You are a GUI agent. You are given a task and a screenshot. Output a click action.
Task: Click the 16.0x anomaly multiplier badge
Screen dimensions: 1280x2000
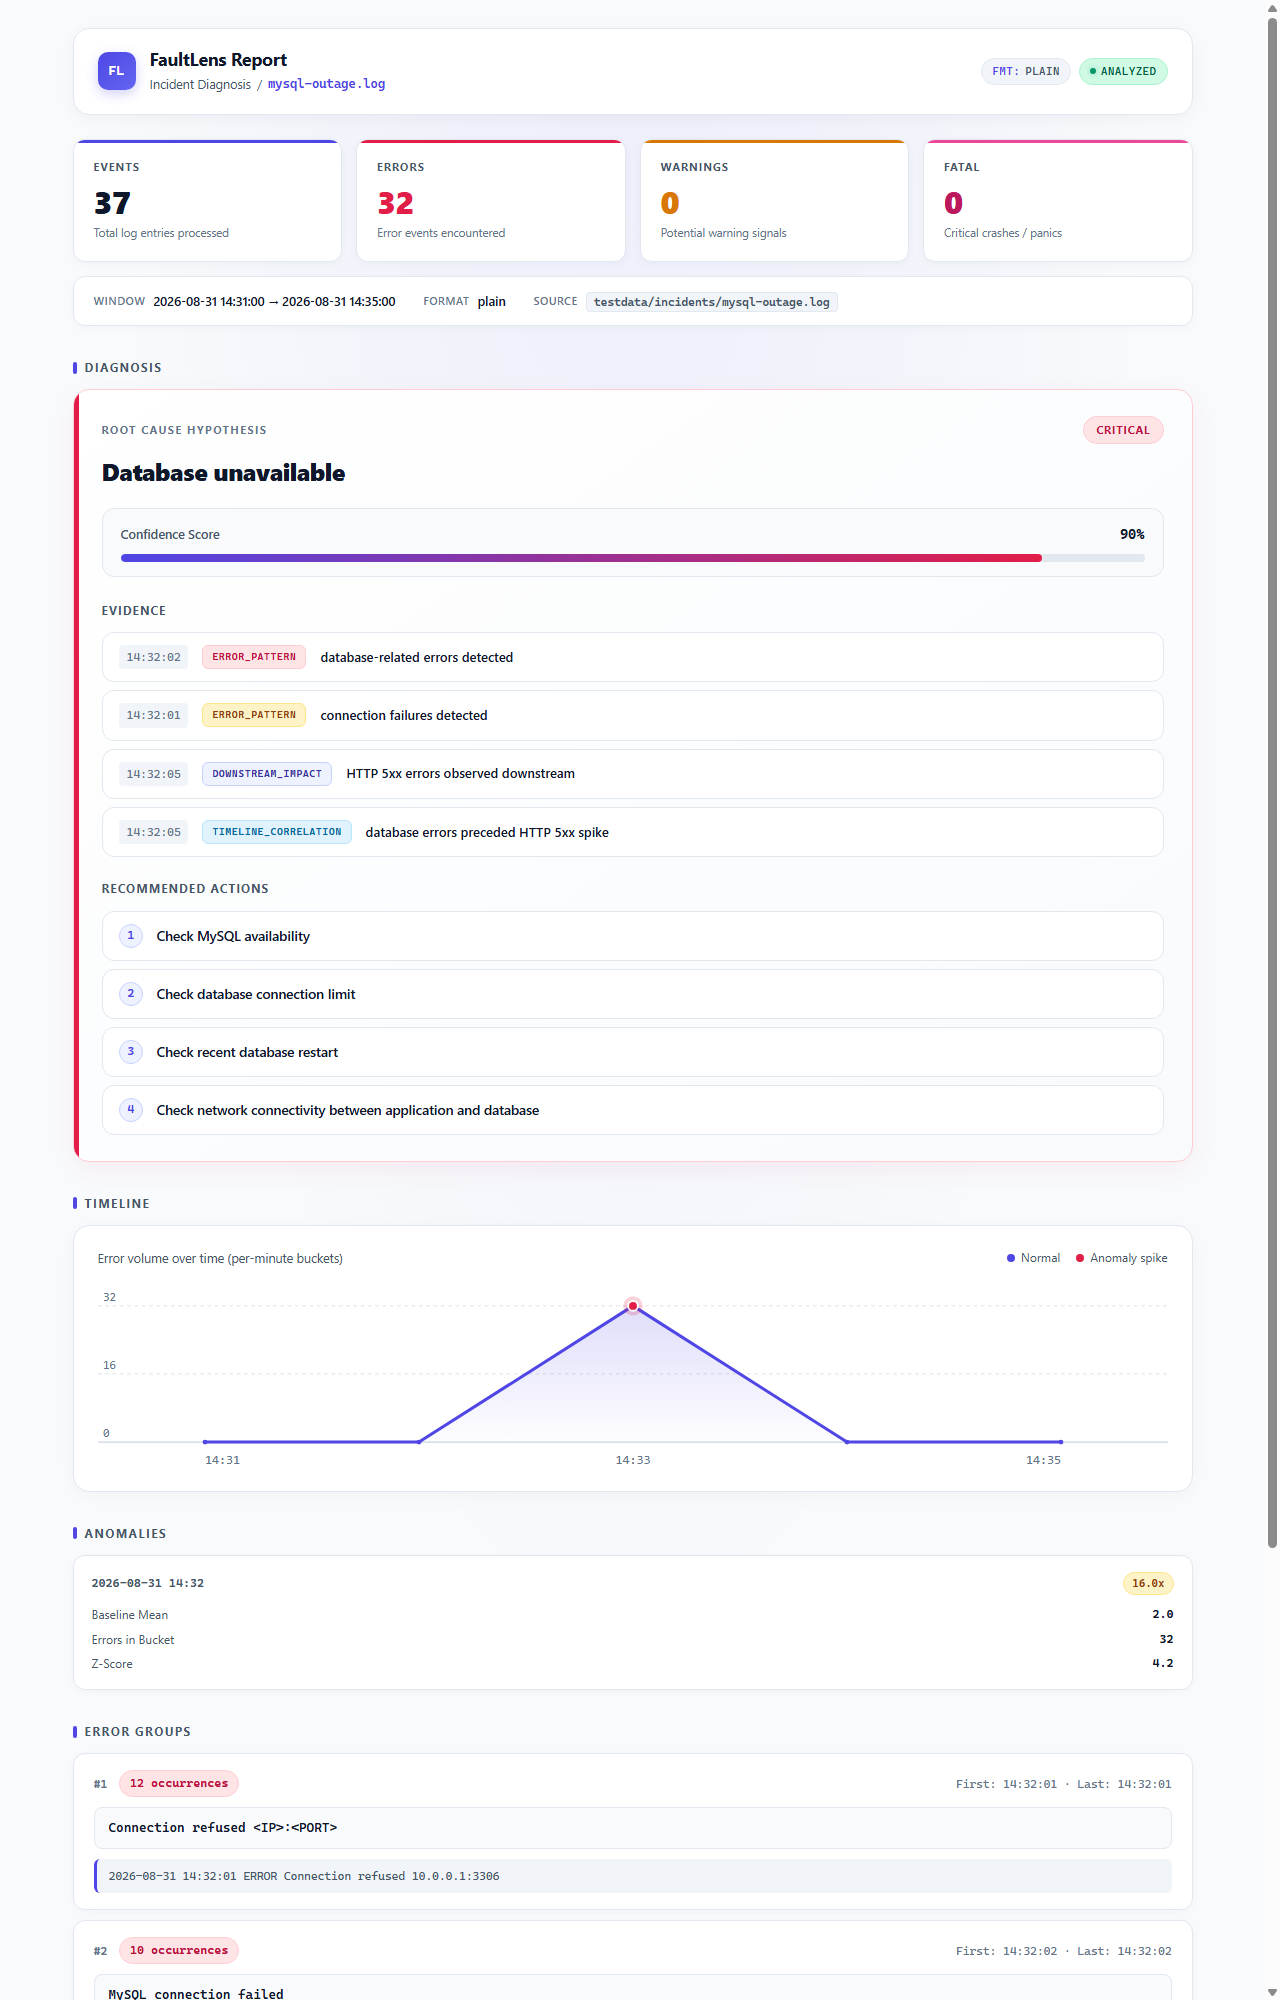coord(1148,1583)
